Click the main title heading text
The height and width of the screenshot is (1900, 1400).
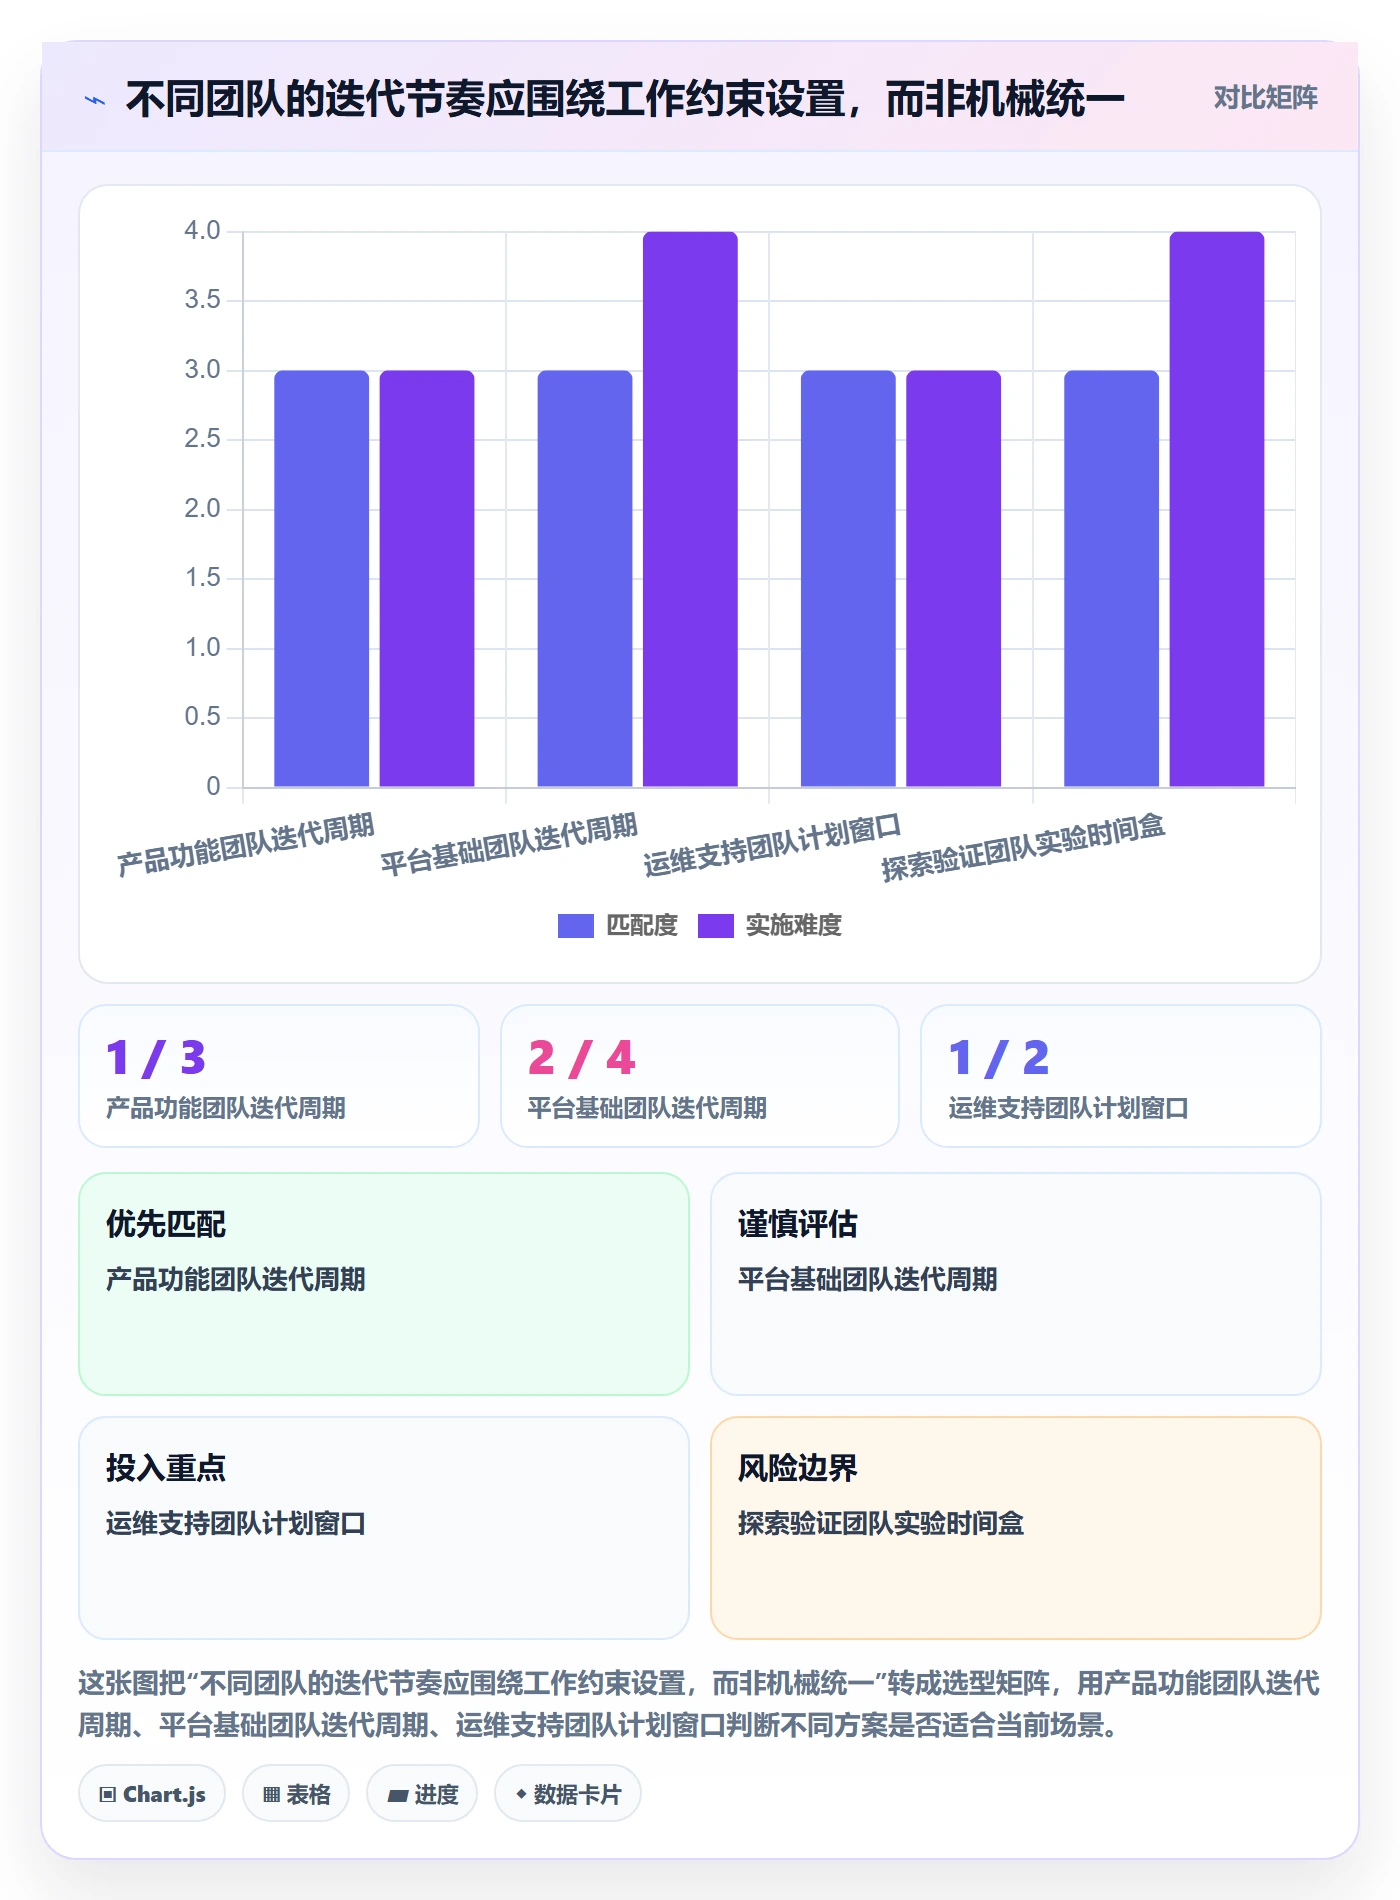click(x=626, y=99)
